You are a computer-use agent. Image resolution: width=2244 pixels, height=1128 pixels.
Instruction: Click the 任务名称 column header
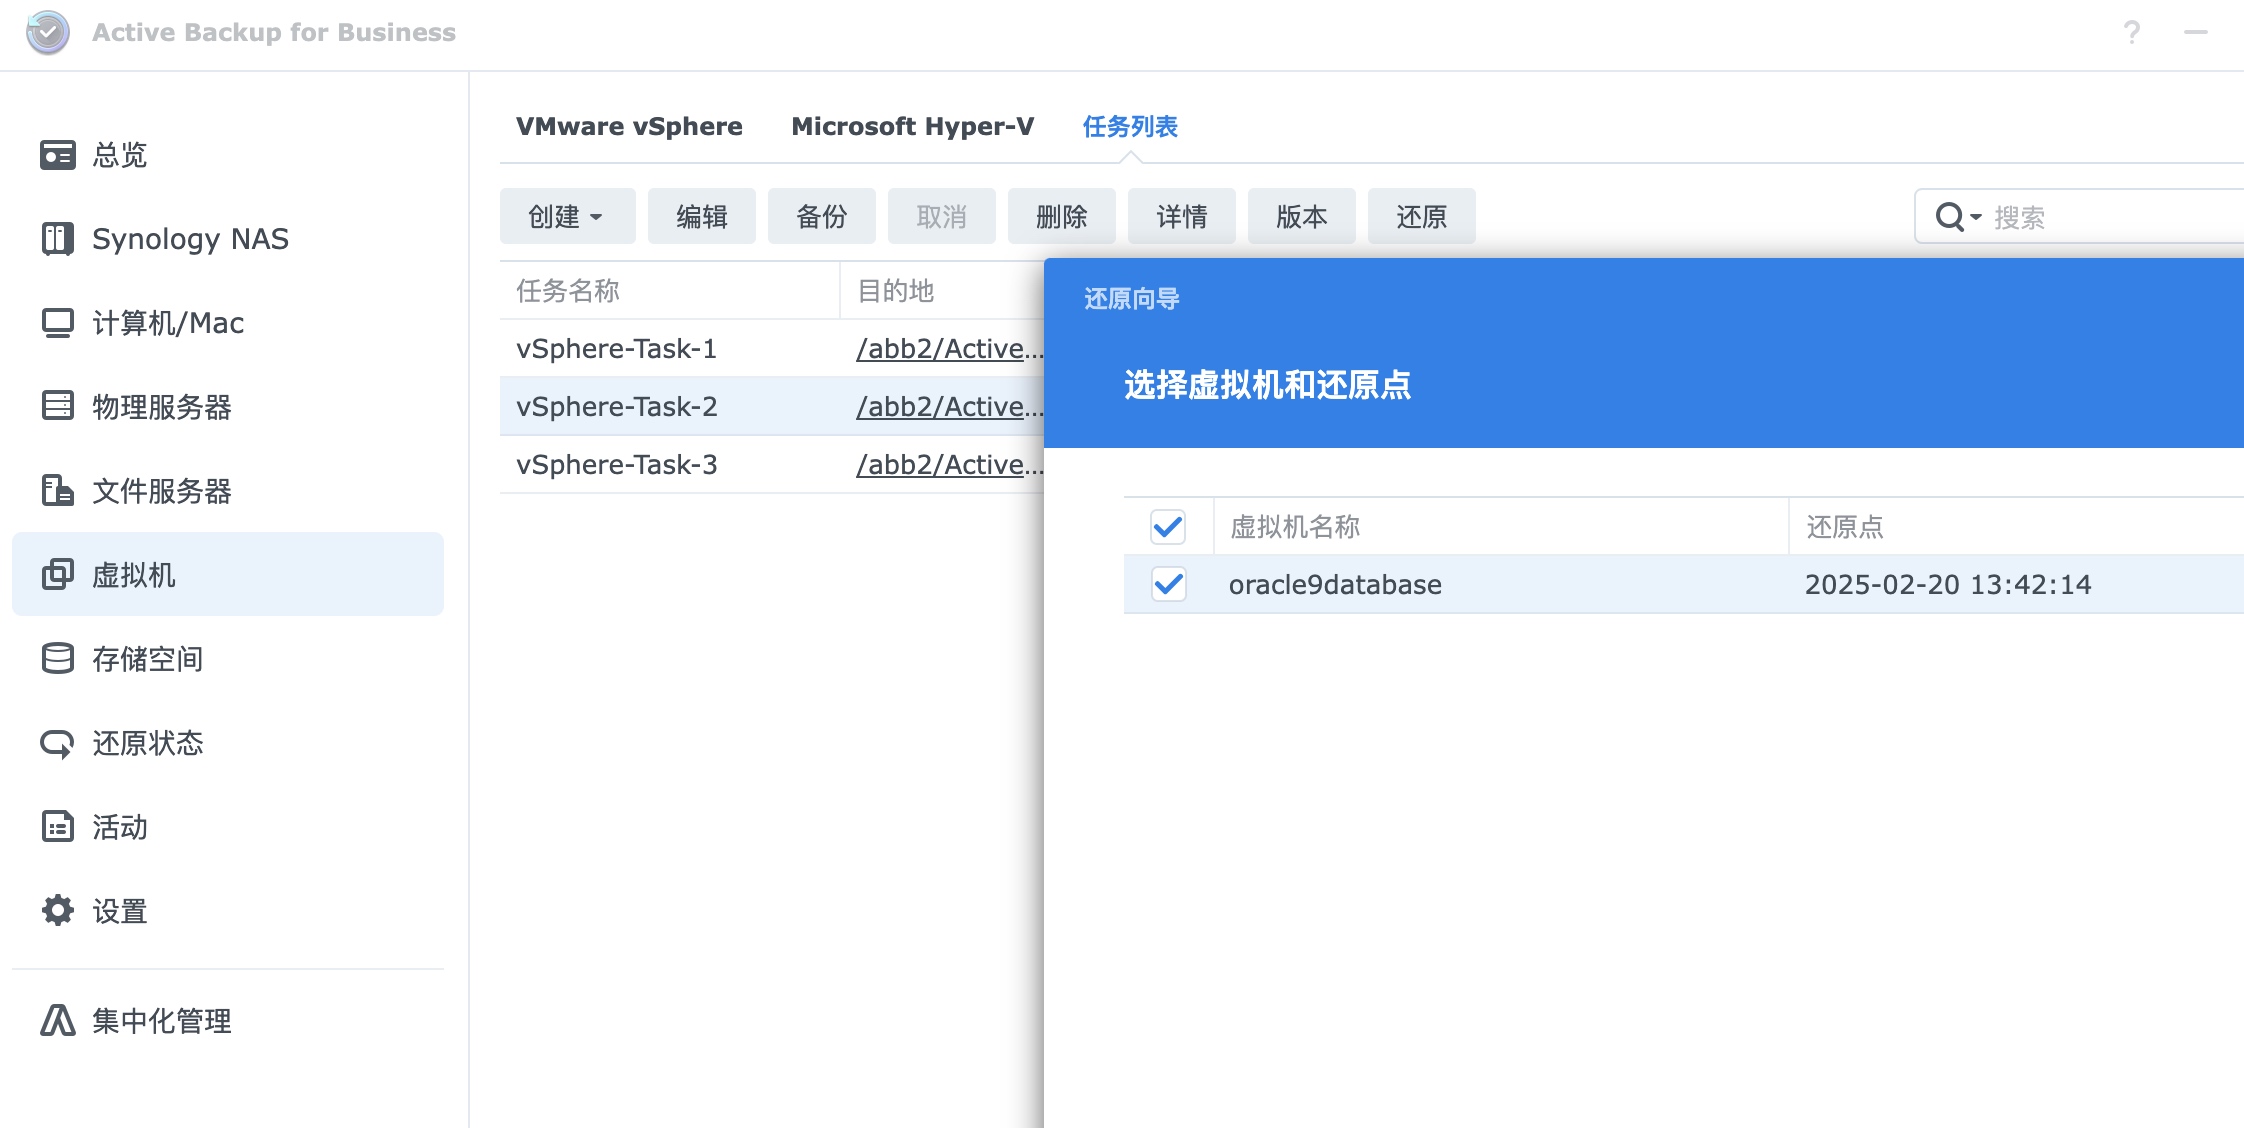669,291
